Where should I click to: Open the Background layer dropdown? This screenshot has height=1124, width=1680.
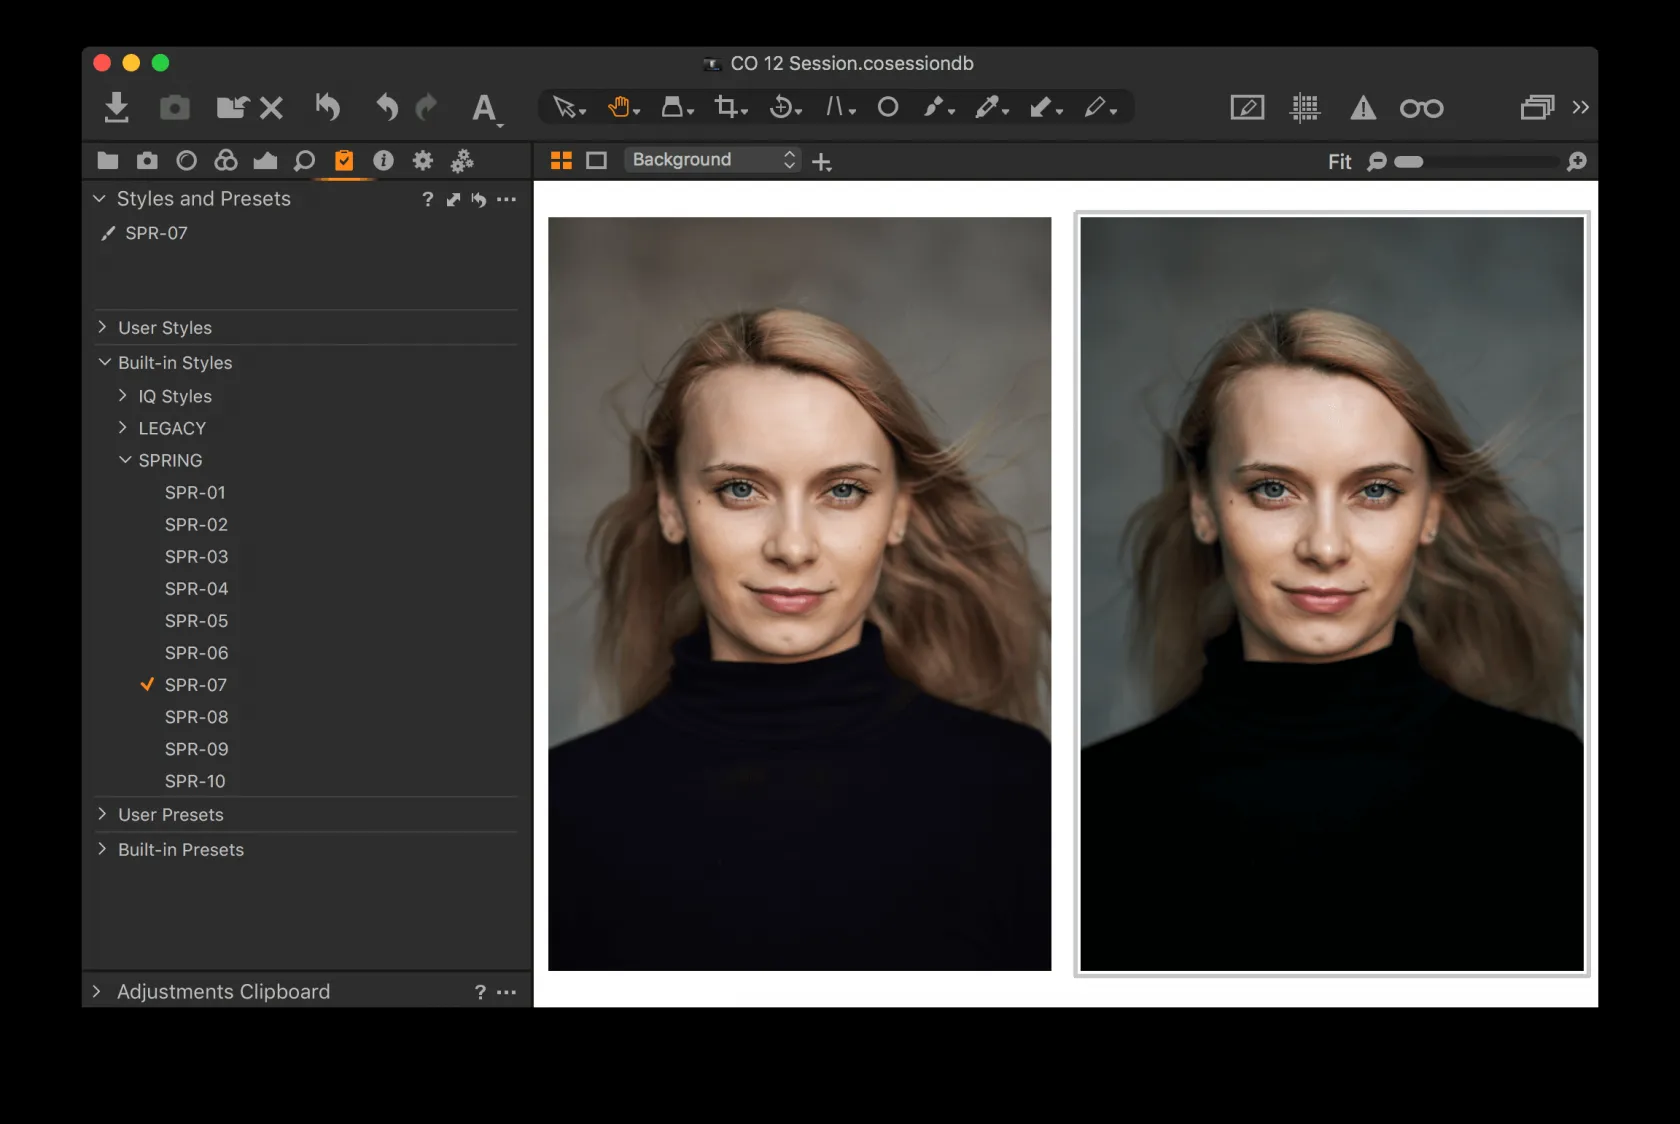[712, 160]
